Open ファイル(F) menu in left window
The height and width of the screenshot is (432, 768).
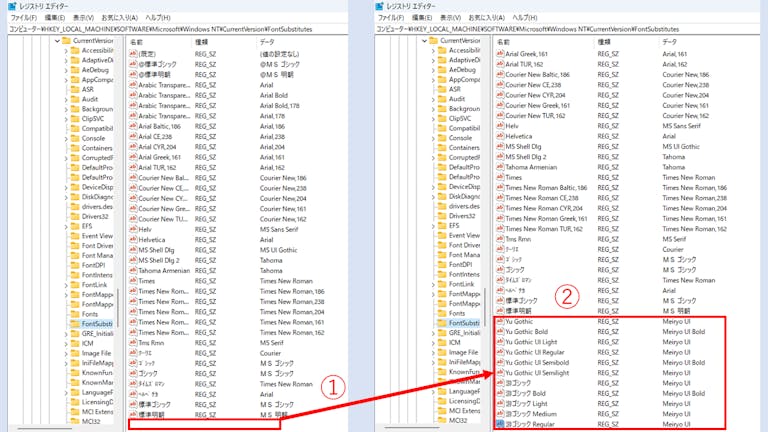24,18
